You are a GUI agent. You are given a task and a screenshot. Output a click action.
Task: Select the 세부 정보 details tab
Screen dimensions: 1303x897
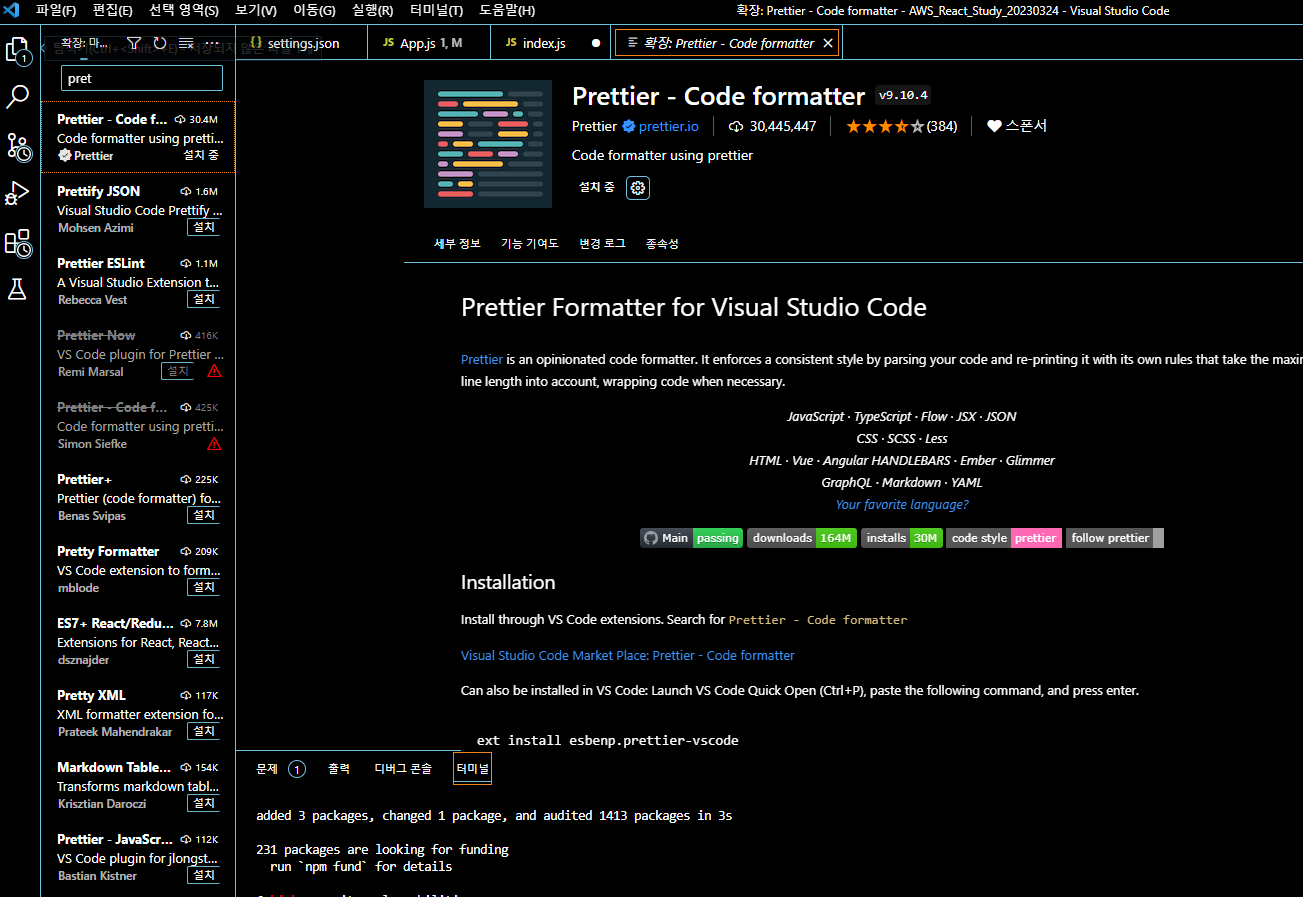[457, 244]
